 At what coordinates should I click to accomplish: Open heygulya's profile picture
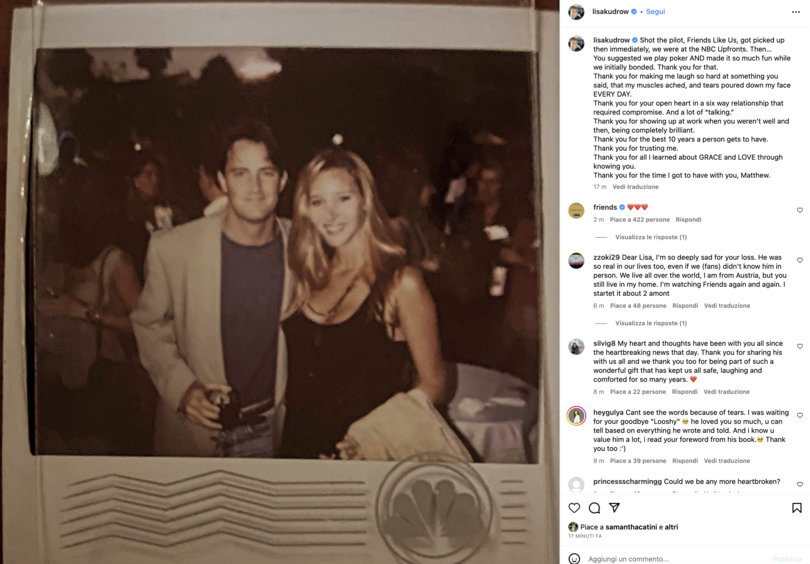576,416
